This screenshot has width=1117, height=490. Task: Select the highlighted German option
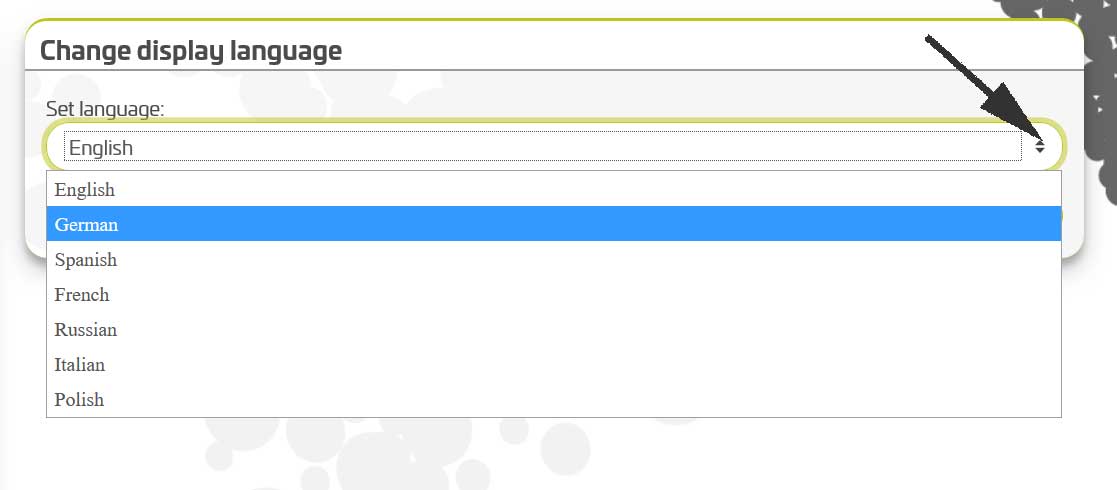(x=554, y=224)
